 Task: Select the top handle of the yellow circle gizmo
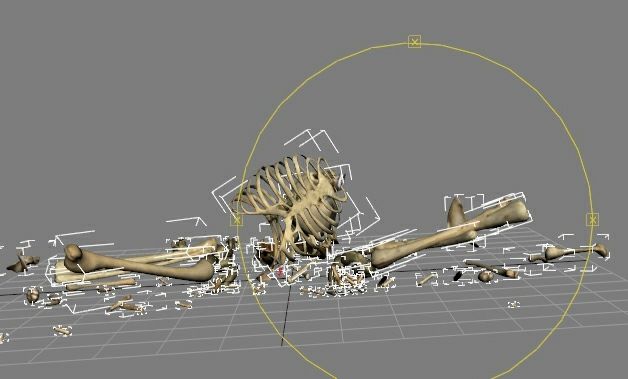tap(415, 42)
